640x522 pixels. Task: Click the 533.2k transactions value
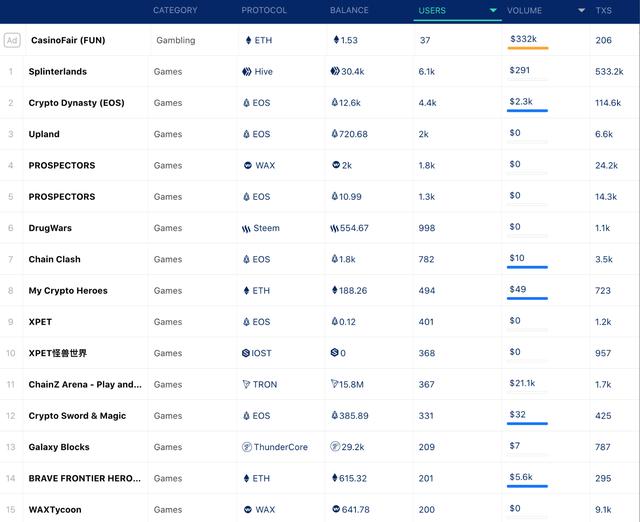609,72
